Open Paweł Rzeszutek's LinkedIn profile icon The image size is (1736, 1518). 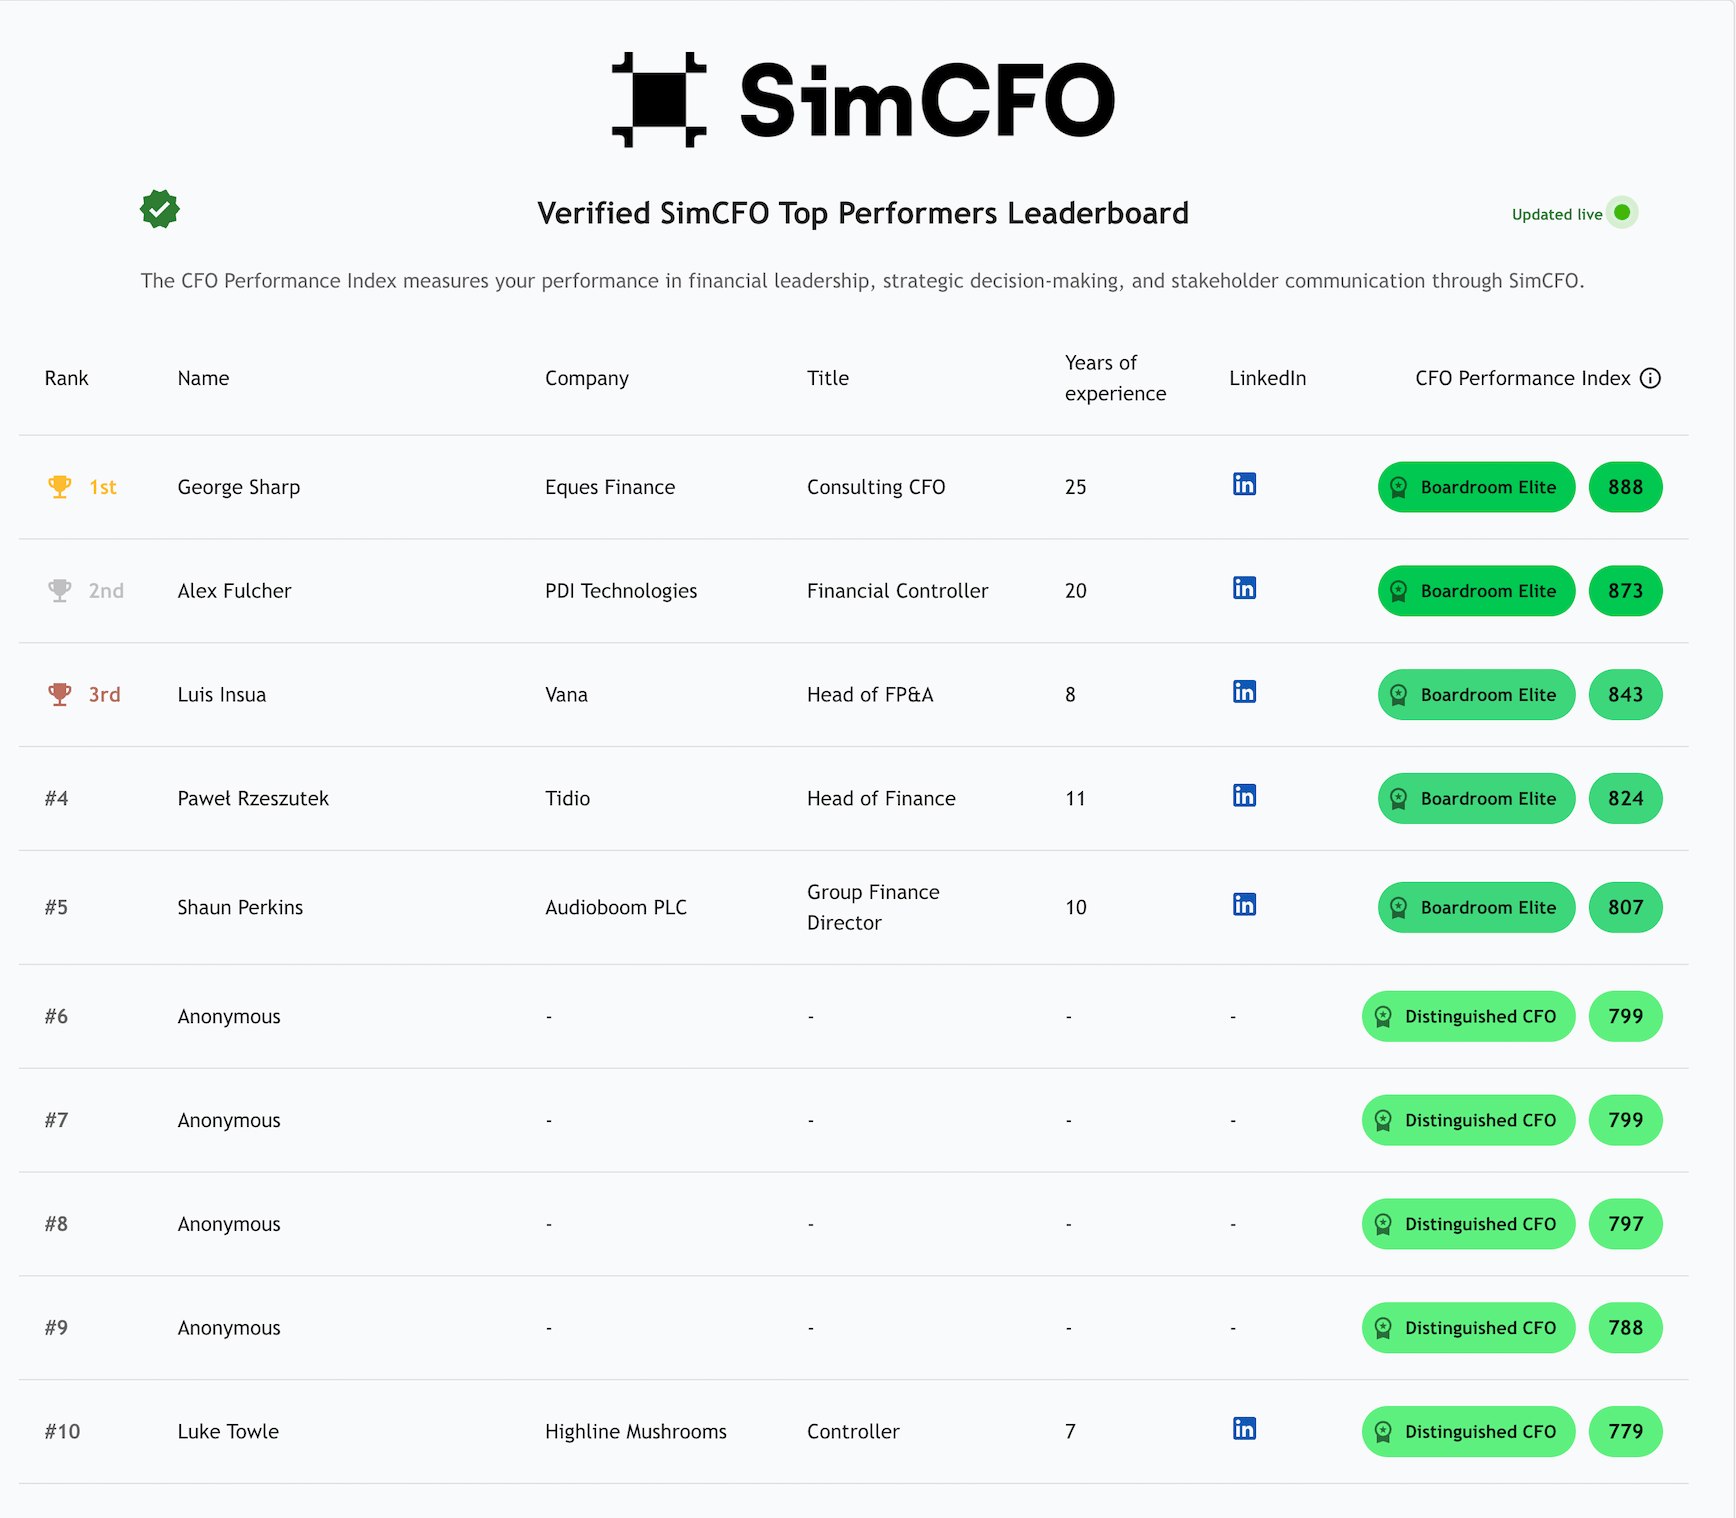pos(1244,796)
